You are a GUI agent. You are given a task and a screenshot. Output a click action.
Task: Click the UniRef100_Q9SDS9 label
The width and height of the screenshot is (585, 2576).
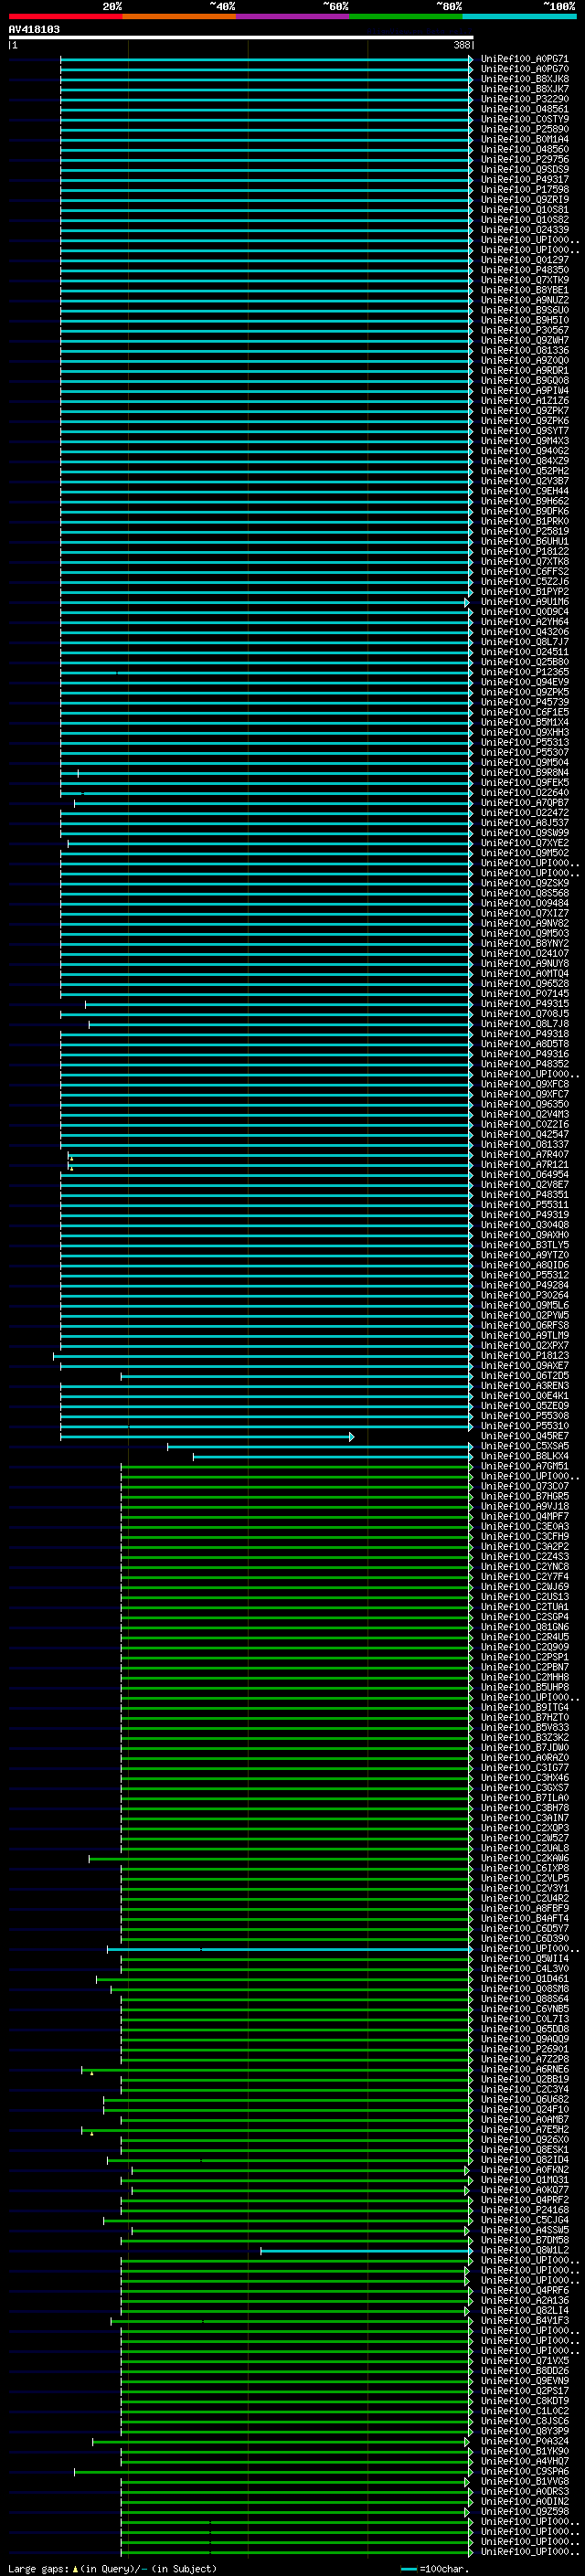[x=524, y=170]
